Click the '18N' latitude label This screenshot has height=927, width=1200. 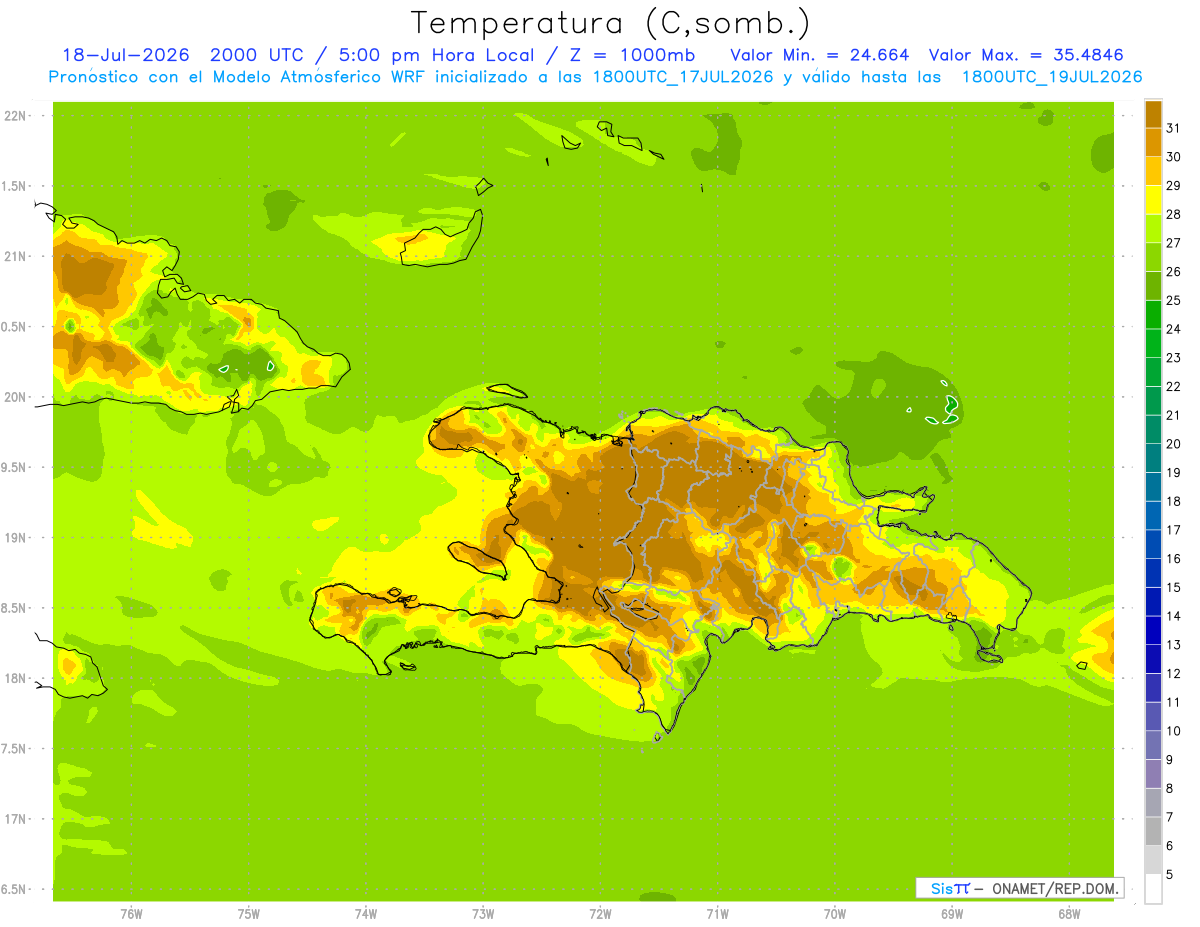[16, 678]
